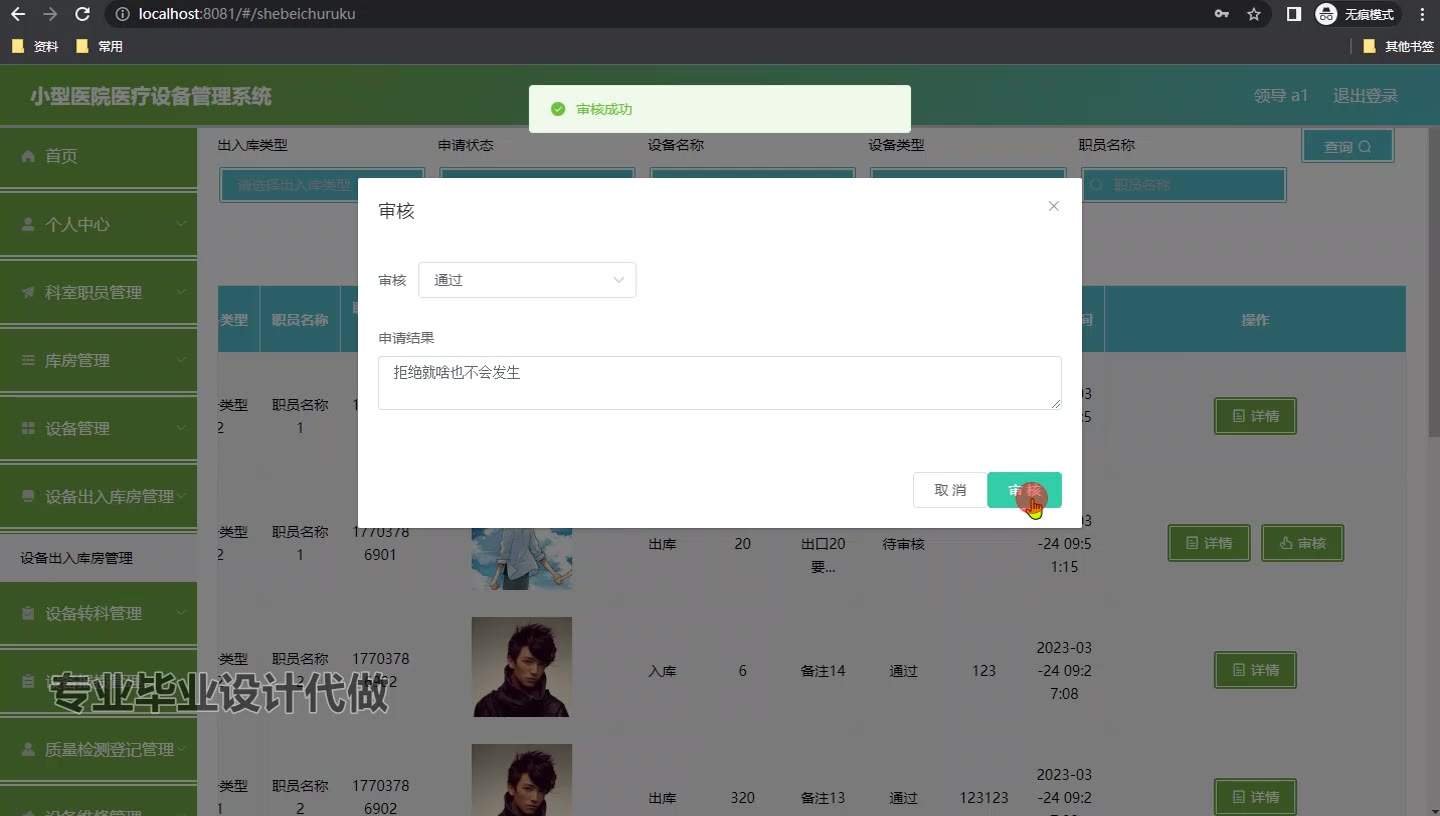This screenshot has width=1440, height=816.
Task: Click the 职员名称 search input field
Action: 1184,185
